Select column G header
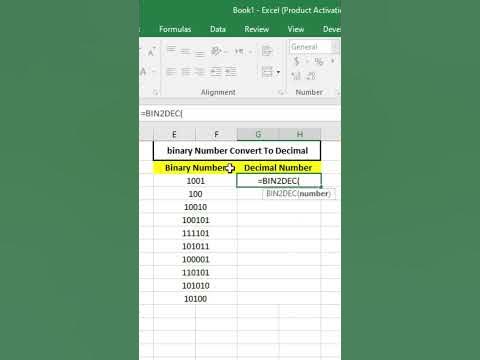Viewport: 480px width, 360px height. [258, 134]
